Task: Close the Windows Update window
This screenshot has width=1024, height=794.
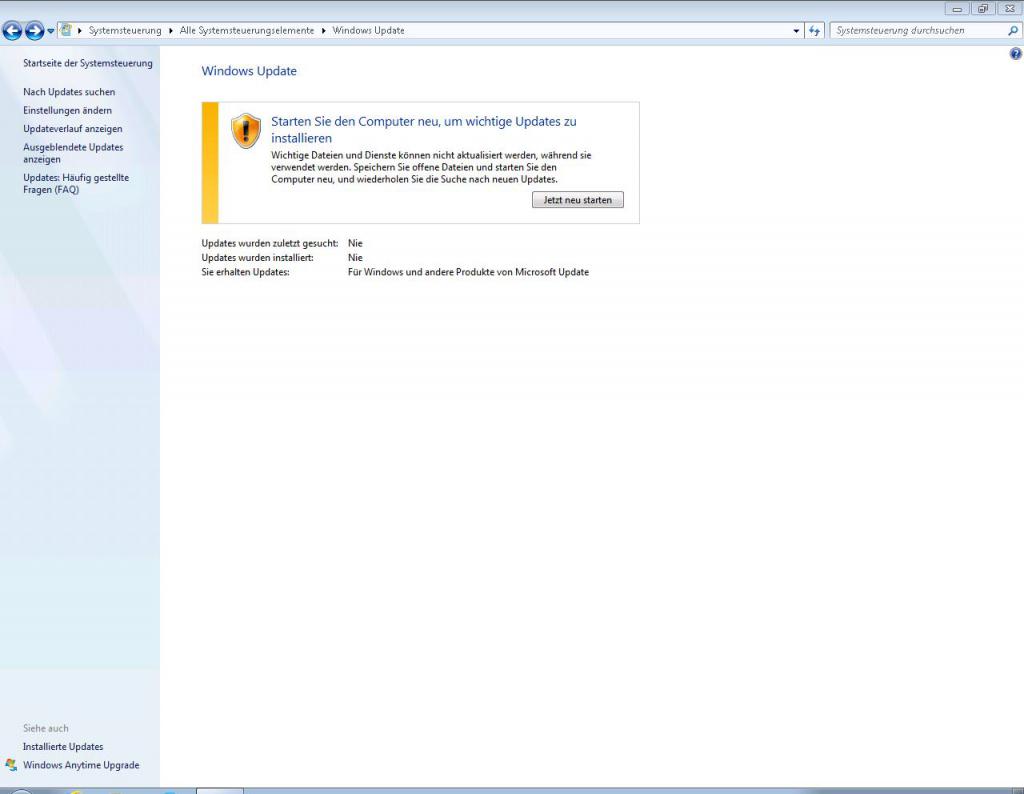Action: coord(1009,9)
